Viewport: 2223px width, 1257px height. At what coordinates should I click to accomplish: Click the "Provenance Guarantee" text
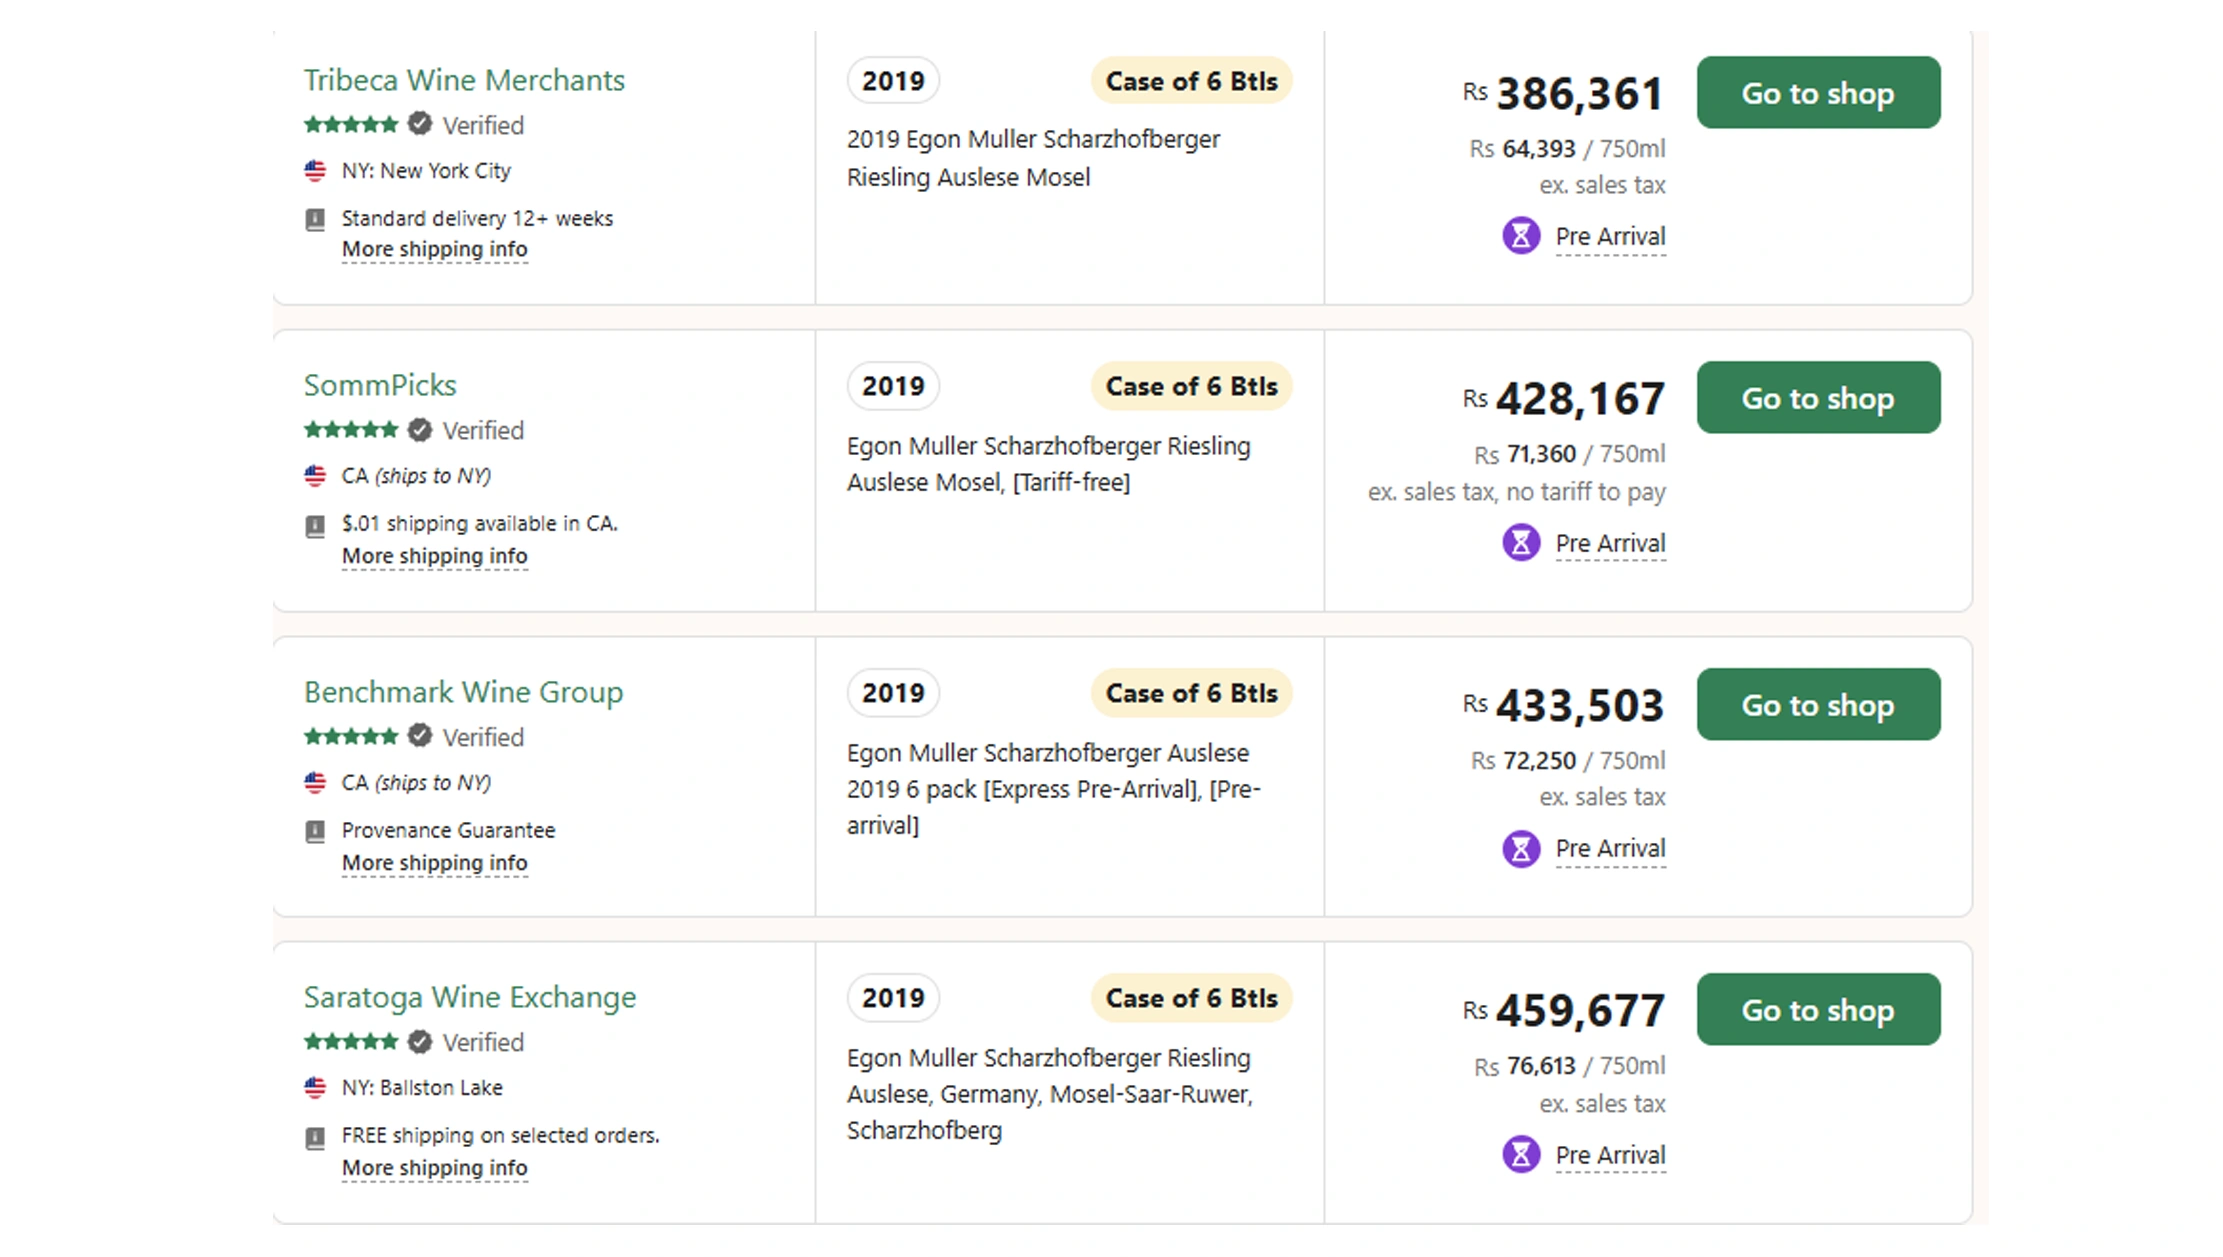click(448, 831)
